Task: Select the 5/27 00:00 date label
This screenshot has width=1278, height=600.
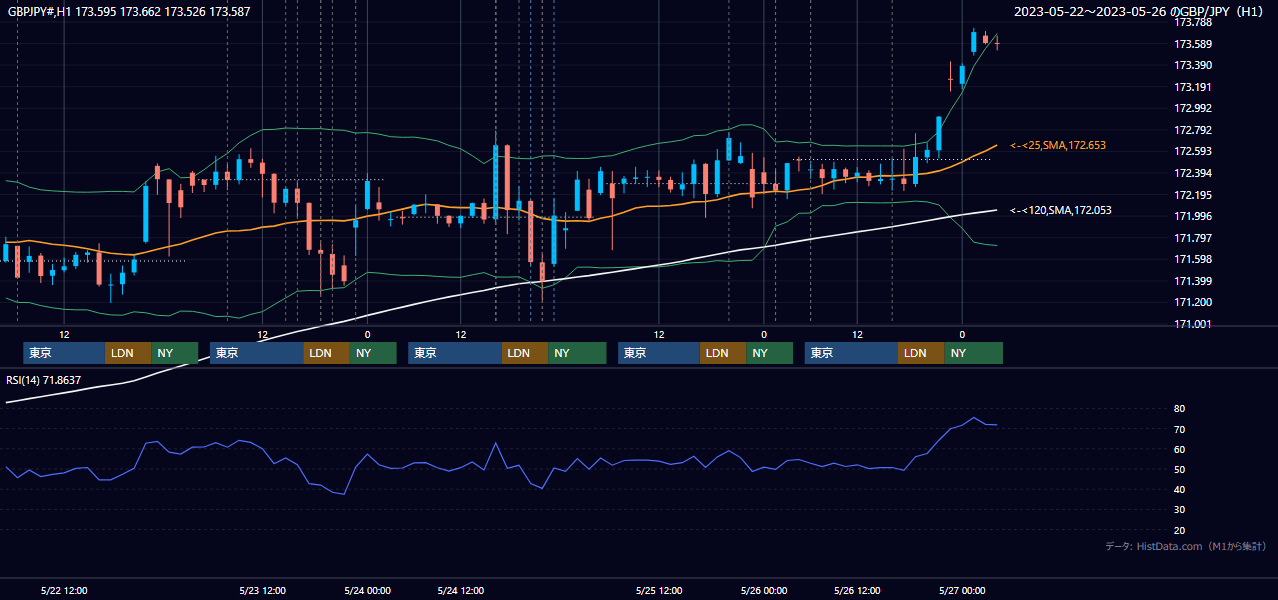Action: tap(962, 590)
